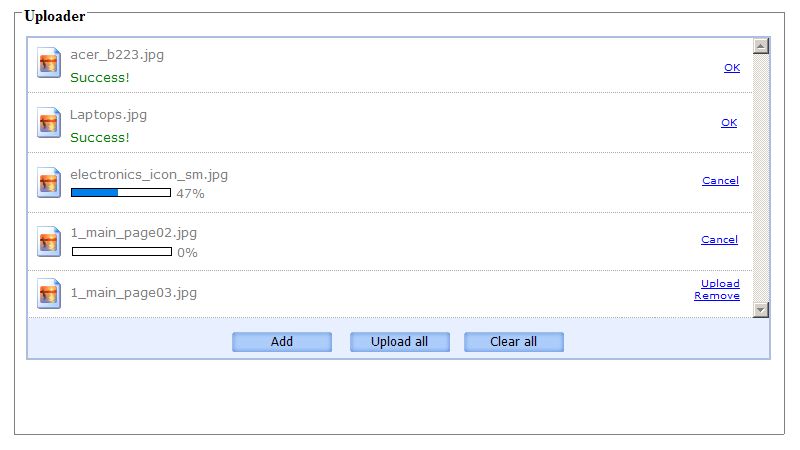
Task: Remove 1_main_page03.jpg from the list
Action: (717, 296)
